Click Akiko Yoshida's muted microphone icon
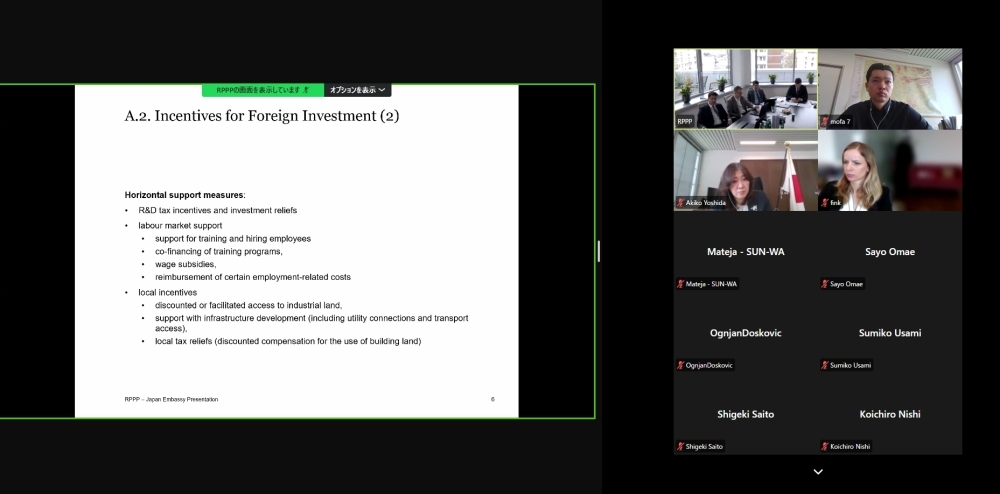The width and height of the screenshot is (1000, 494). pos(681,203)
